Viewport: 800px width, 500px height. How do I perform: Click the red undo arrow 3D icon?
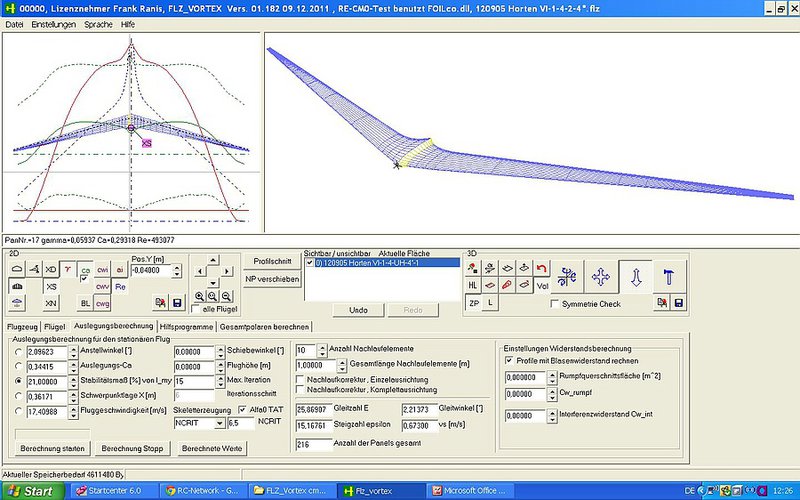pyautogui.click(x=542, y=268)
